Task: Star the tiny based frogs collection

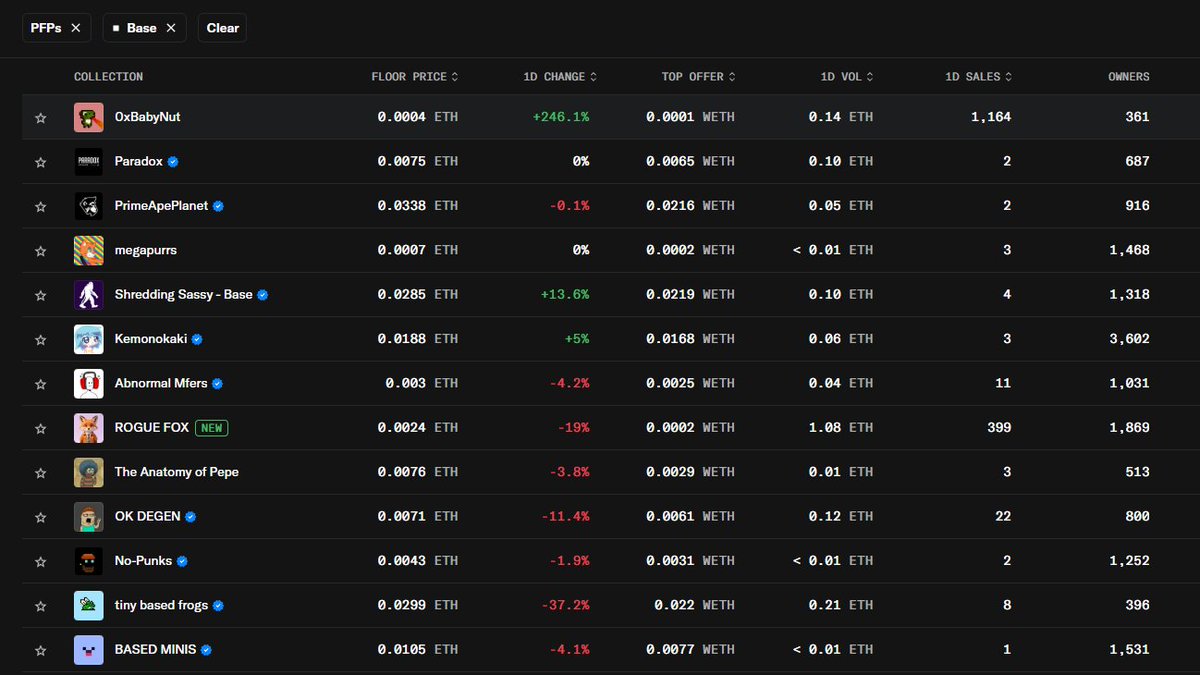Action: [x=41, y=606]
